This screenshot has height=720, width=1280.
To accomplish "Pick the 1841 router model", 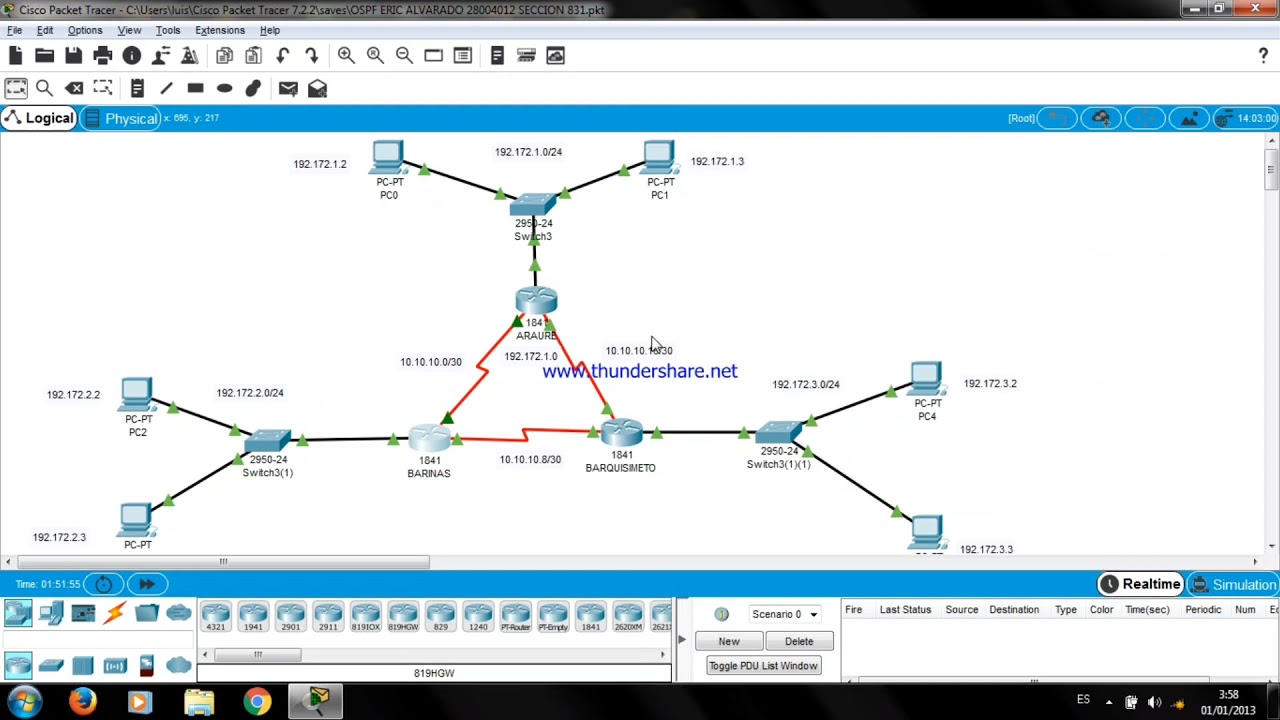I will pos(591,618).
